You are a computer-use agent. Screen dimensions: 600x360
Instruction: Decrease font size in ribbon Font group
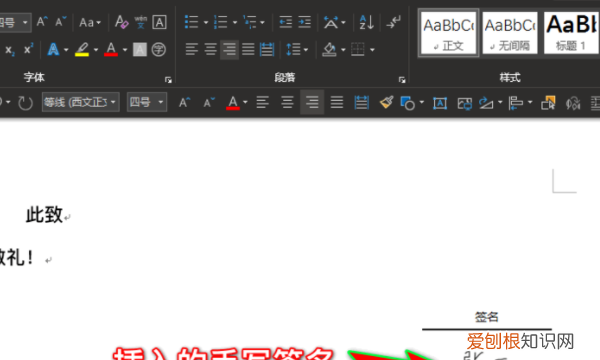coord(60,22)
